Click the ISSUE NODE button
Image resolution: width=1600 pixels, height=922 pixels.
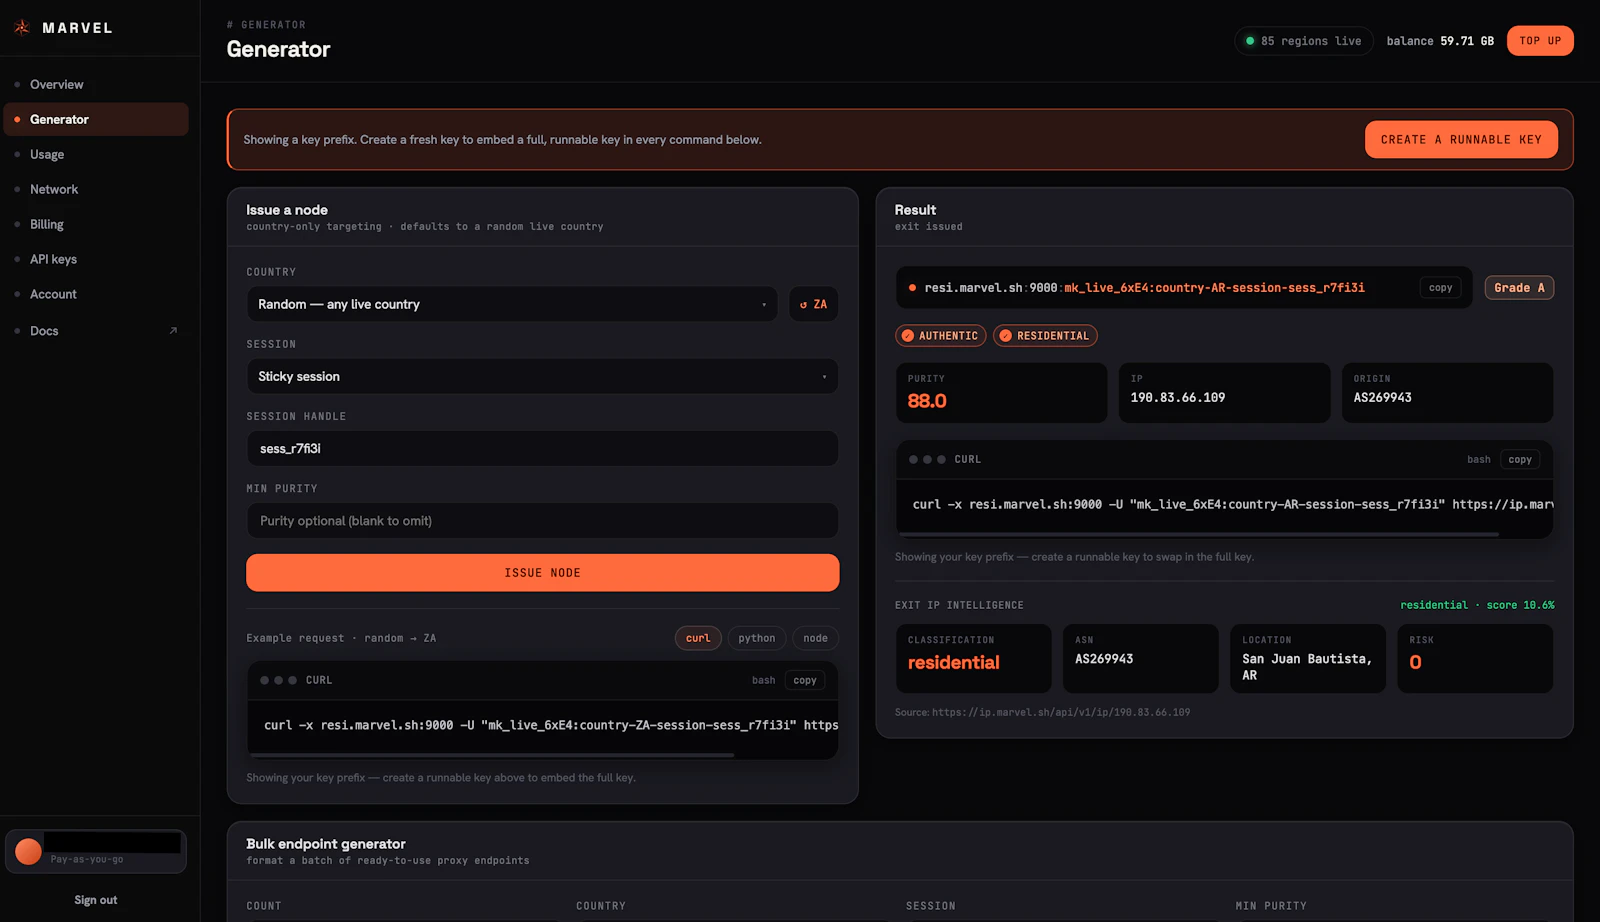(542, 573)
